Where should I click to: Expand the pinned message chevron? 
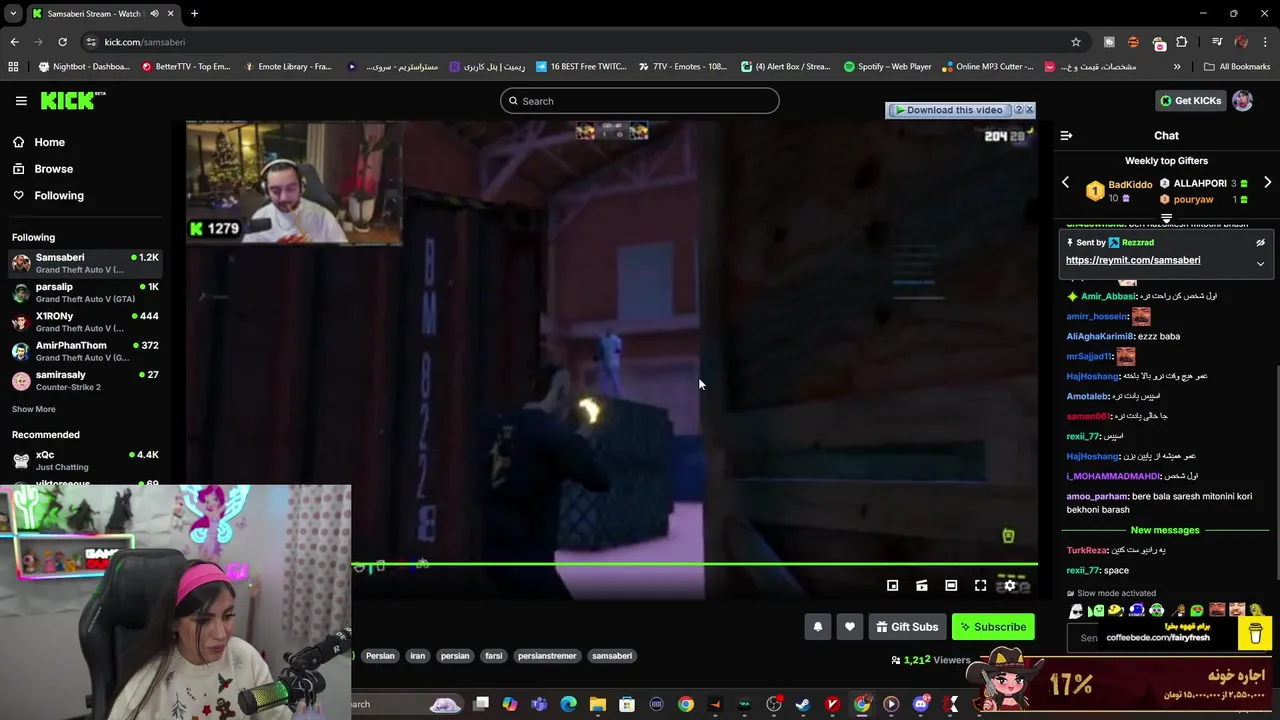pyautogui.click(x=1260, y=264)
